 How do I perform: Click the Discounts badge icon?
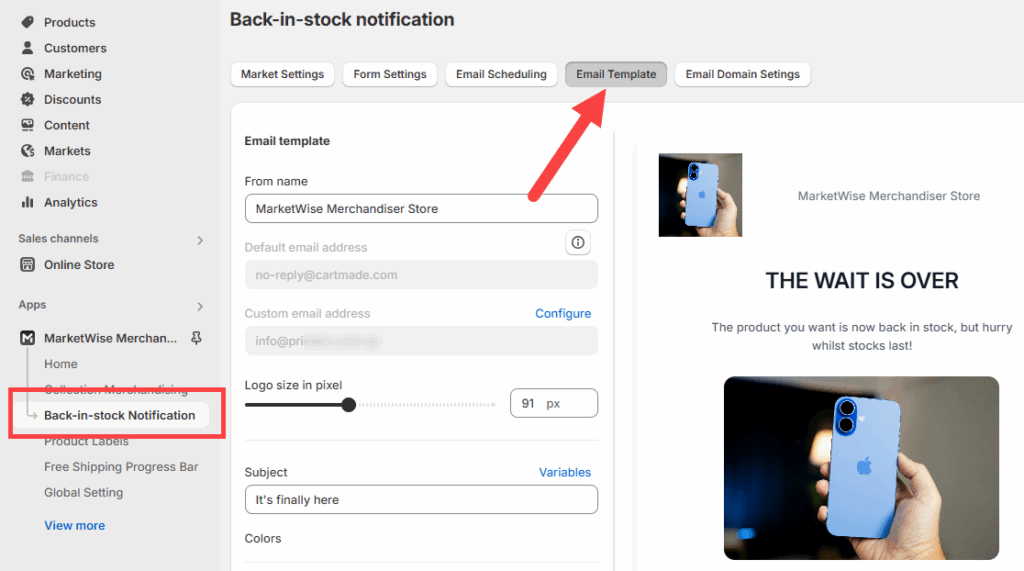pos(27,100)
